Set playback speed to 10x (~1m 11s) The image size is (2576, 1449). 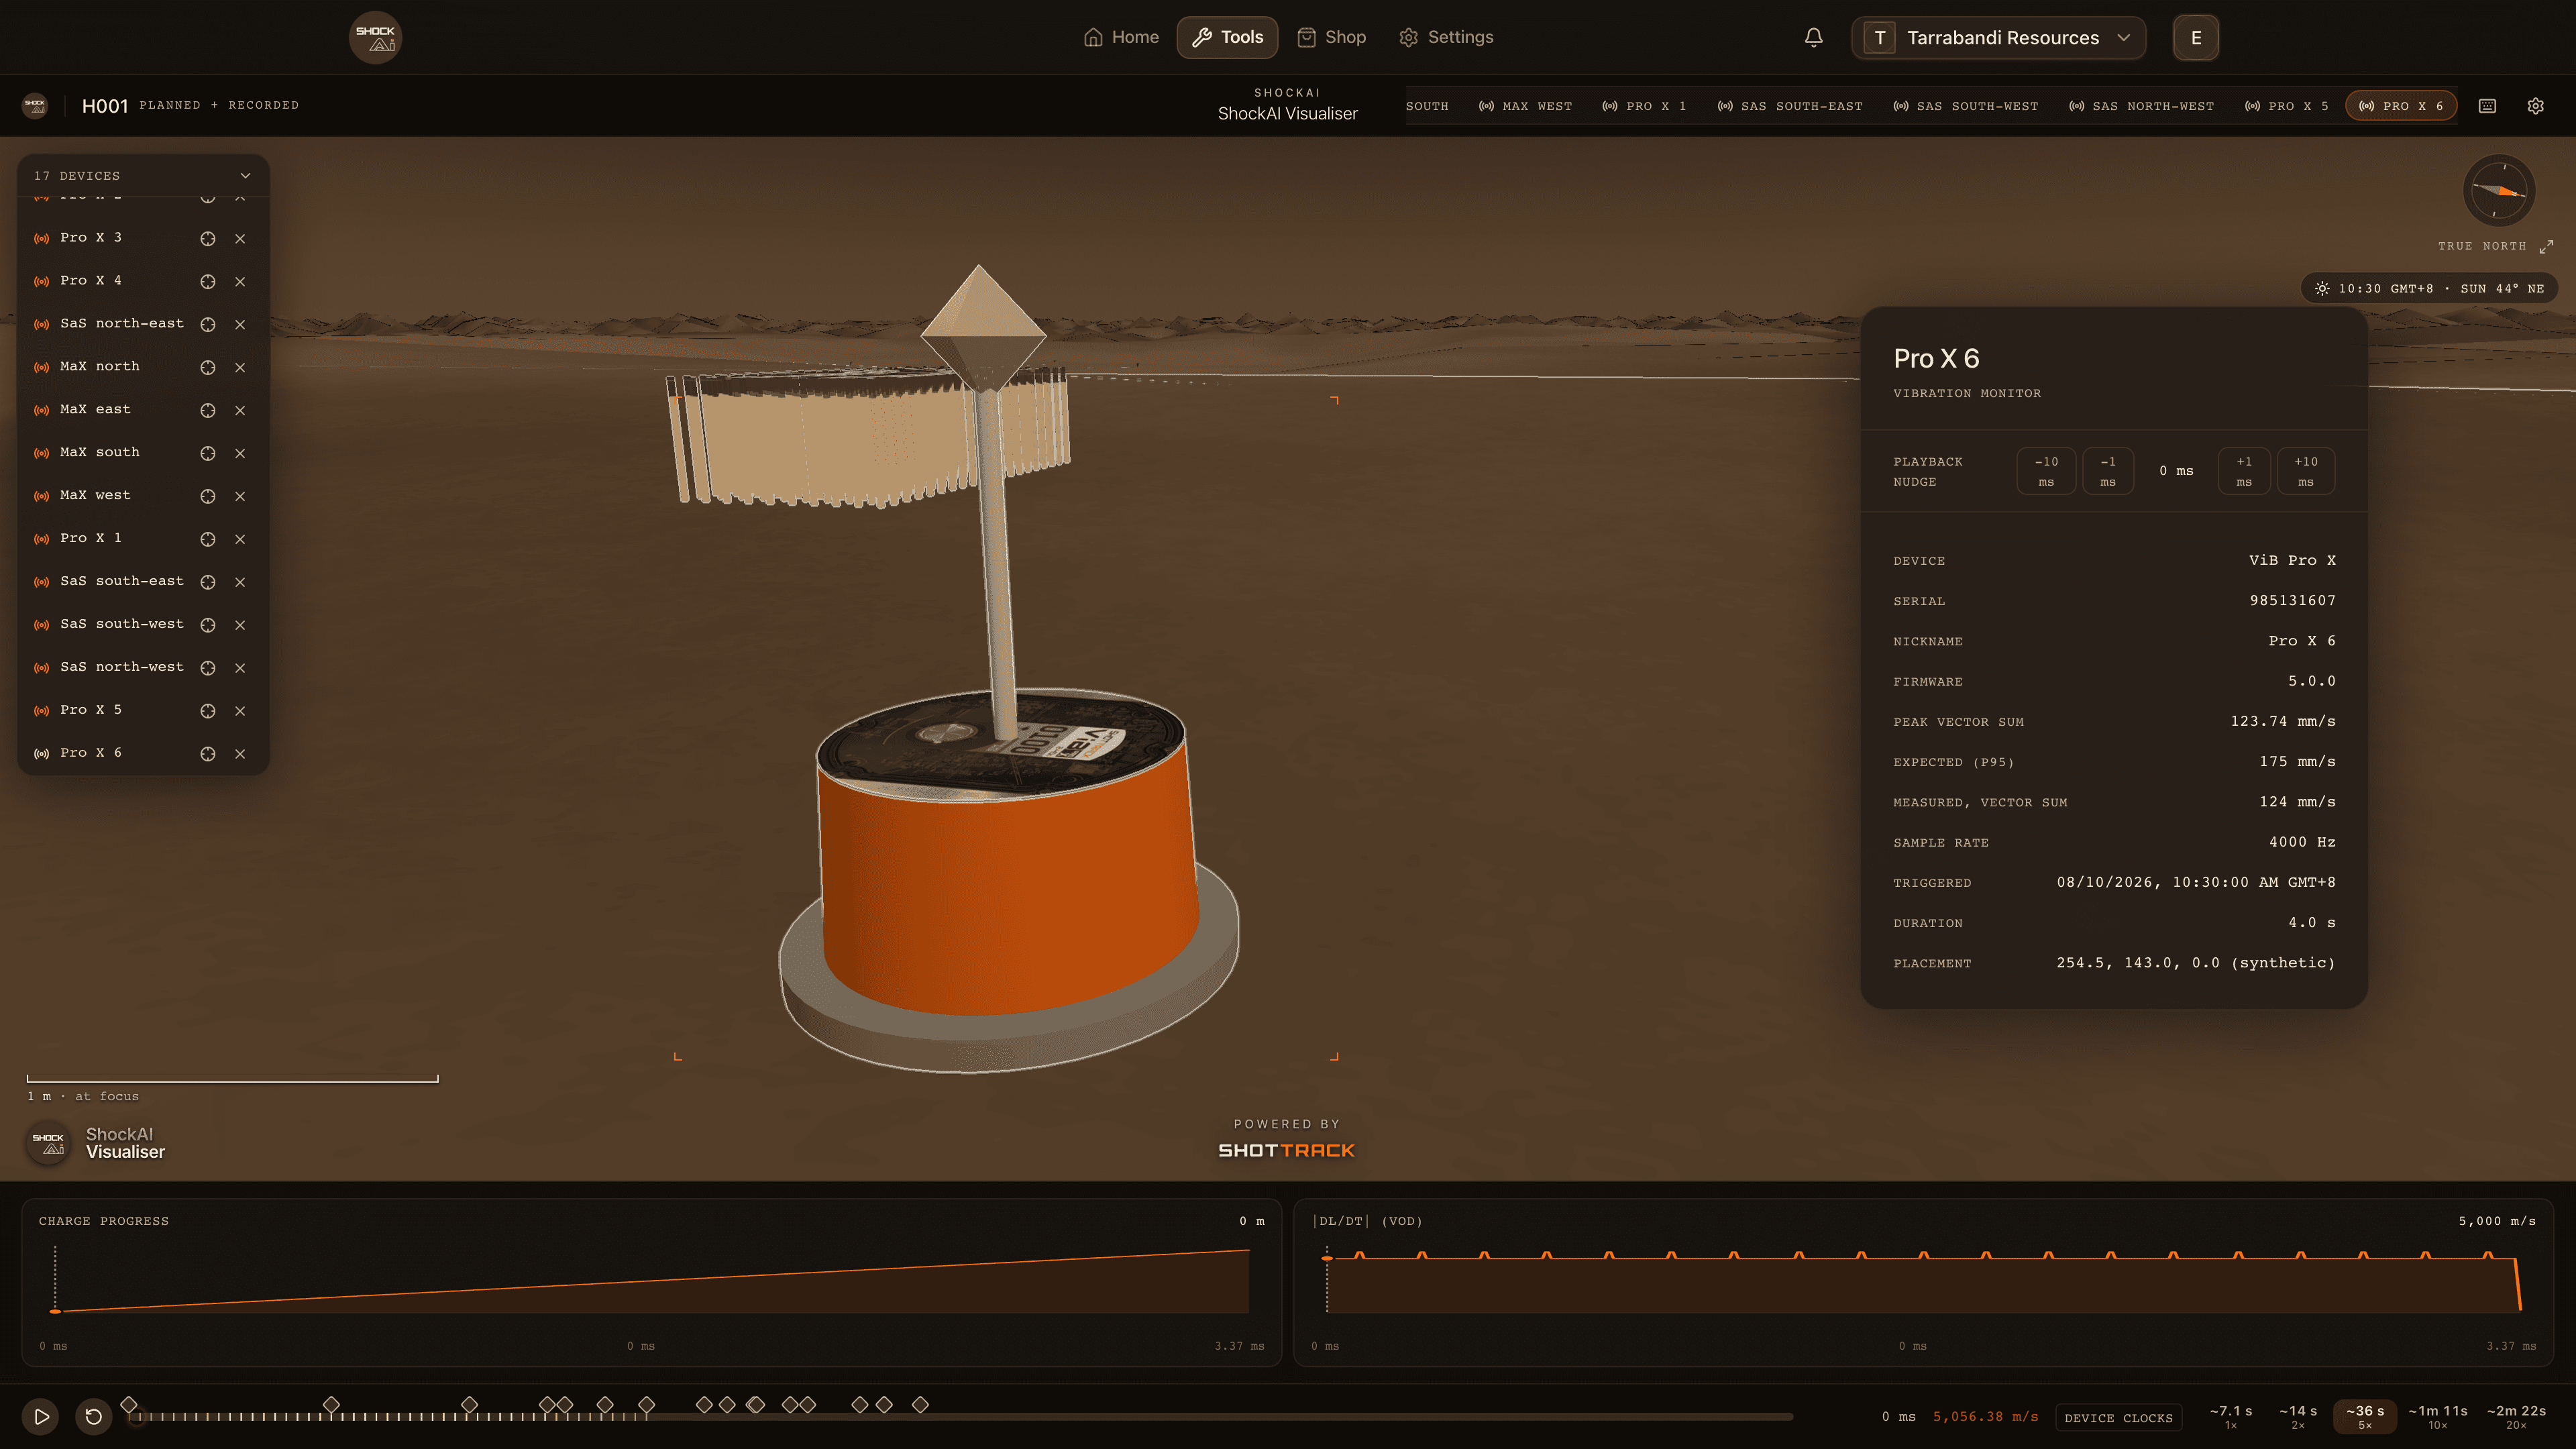click(2438, 1416)
